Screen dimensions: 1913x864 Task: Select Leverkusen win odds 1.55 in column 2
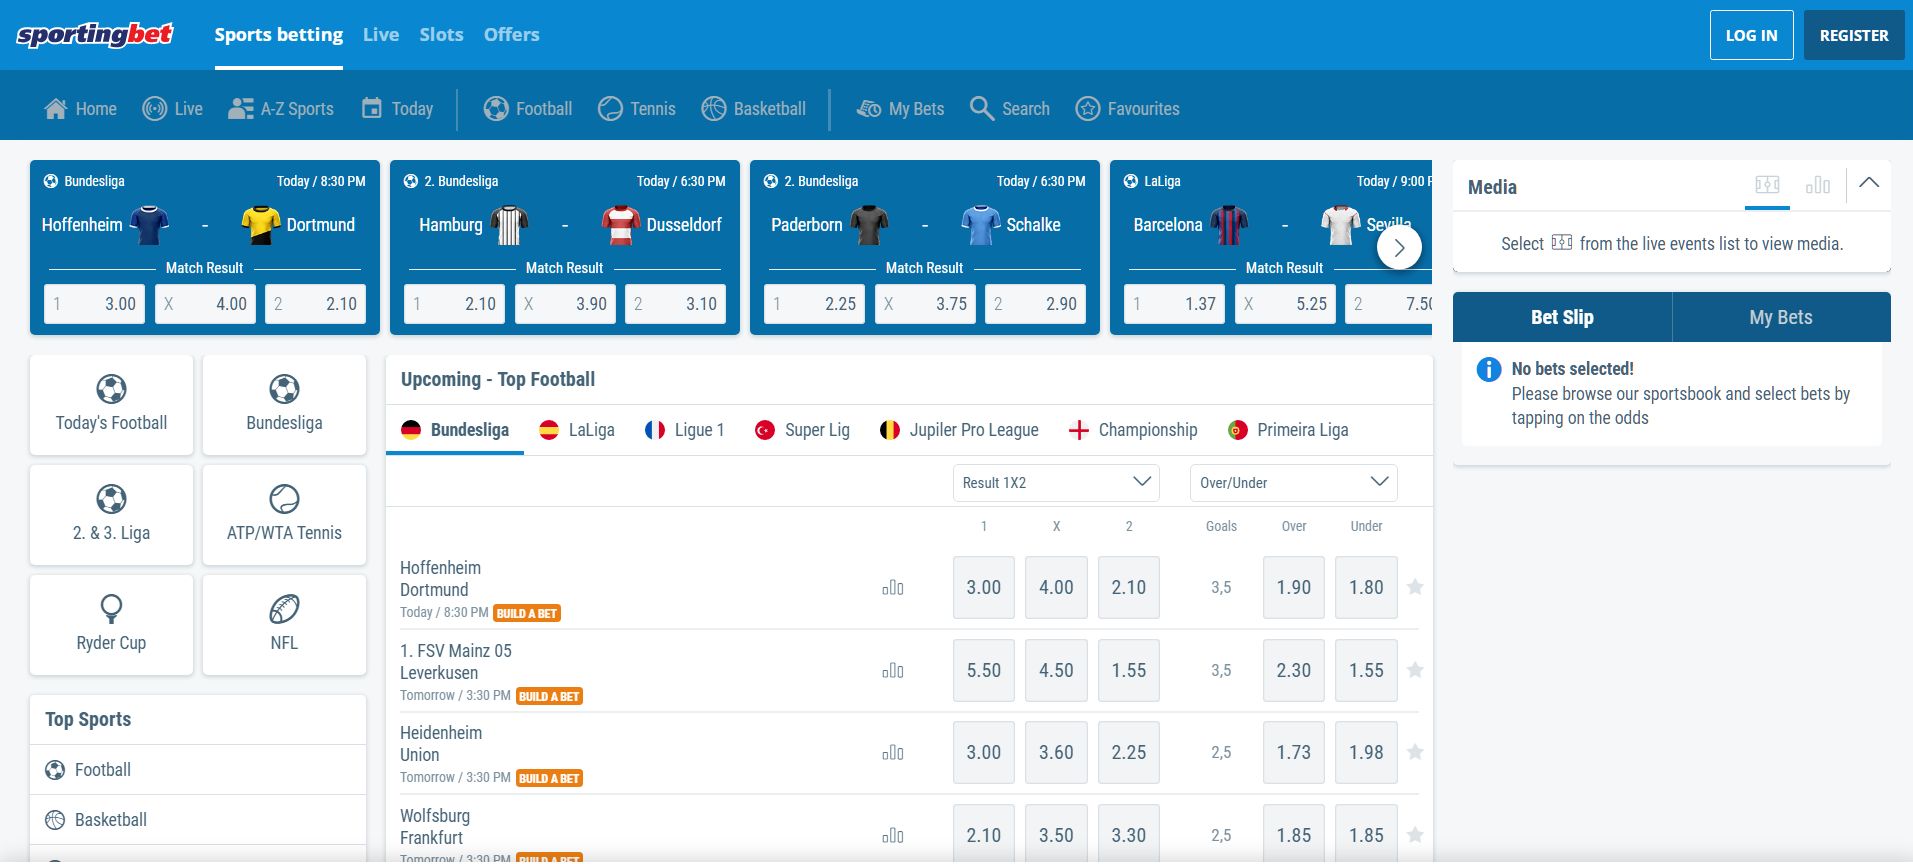click(1129, 671)
